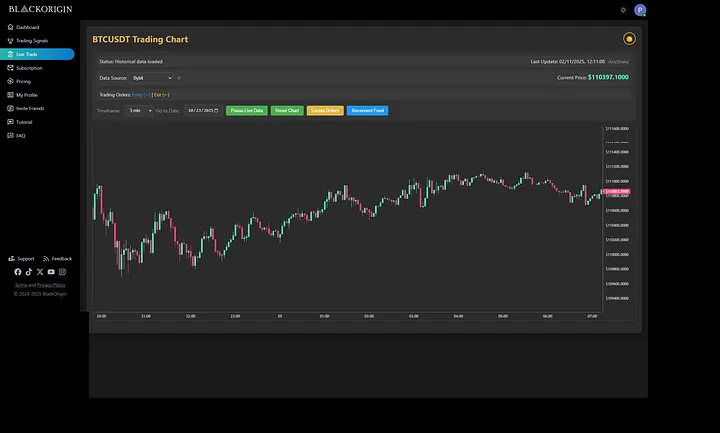This screenshot has height=433, width=720.
Task: Click the Reconnect Feed button
Action: 367,110
